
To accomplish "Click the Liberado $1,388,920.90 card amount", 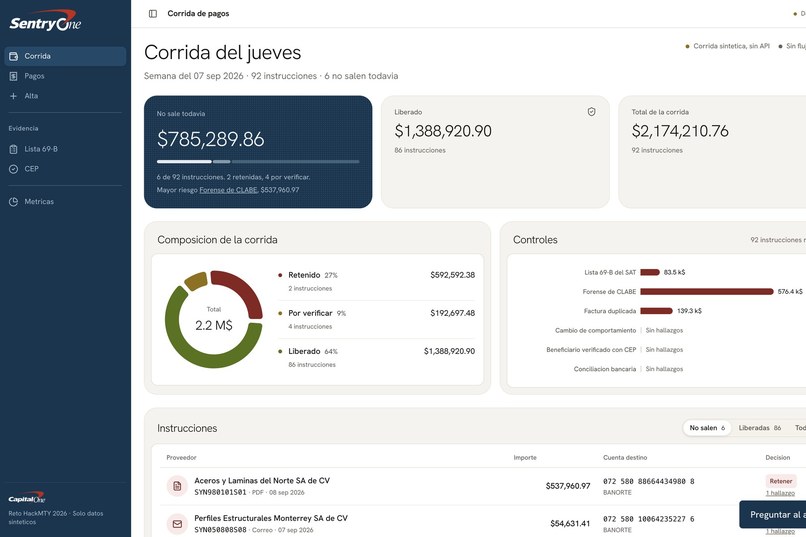I will click(443, 131).
